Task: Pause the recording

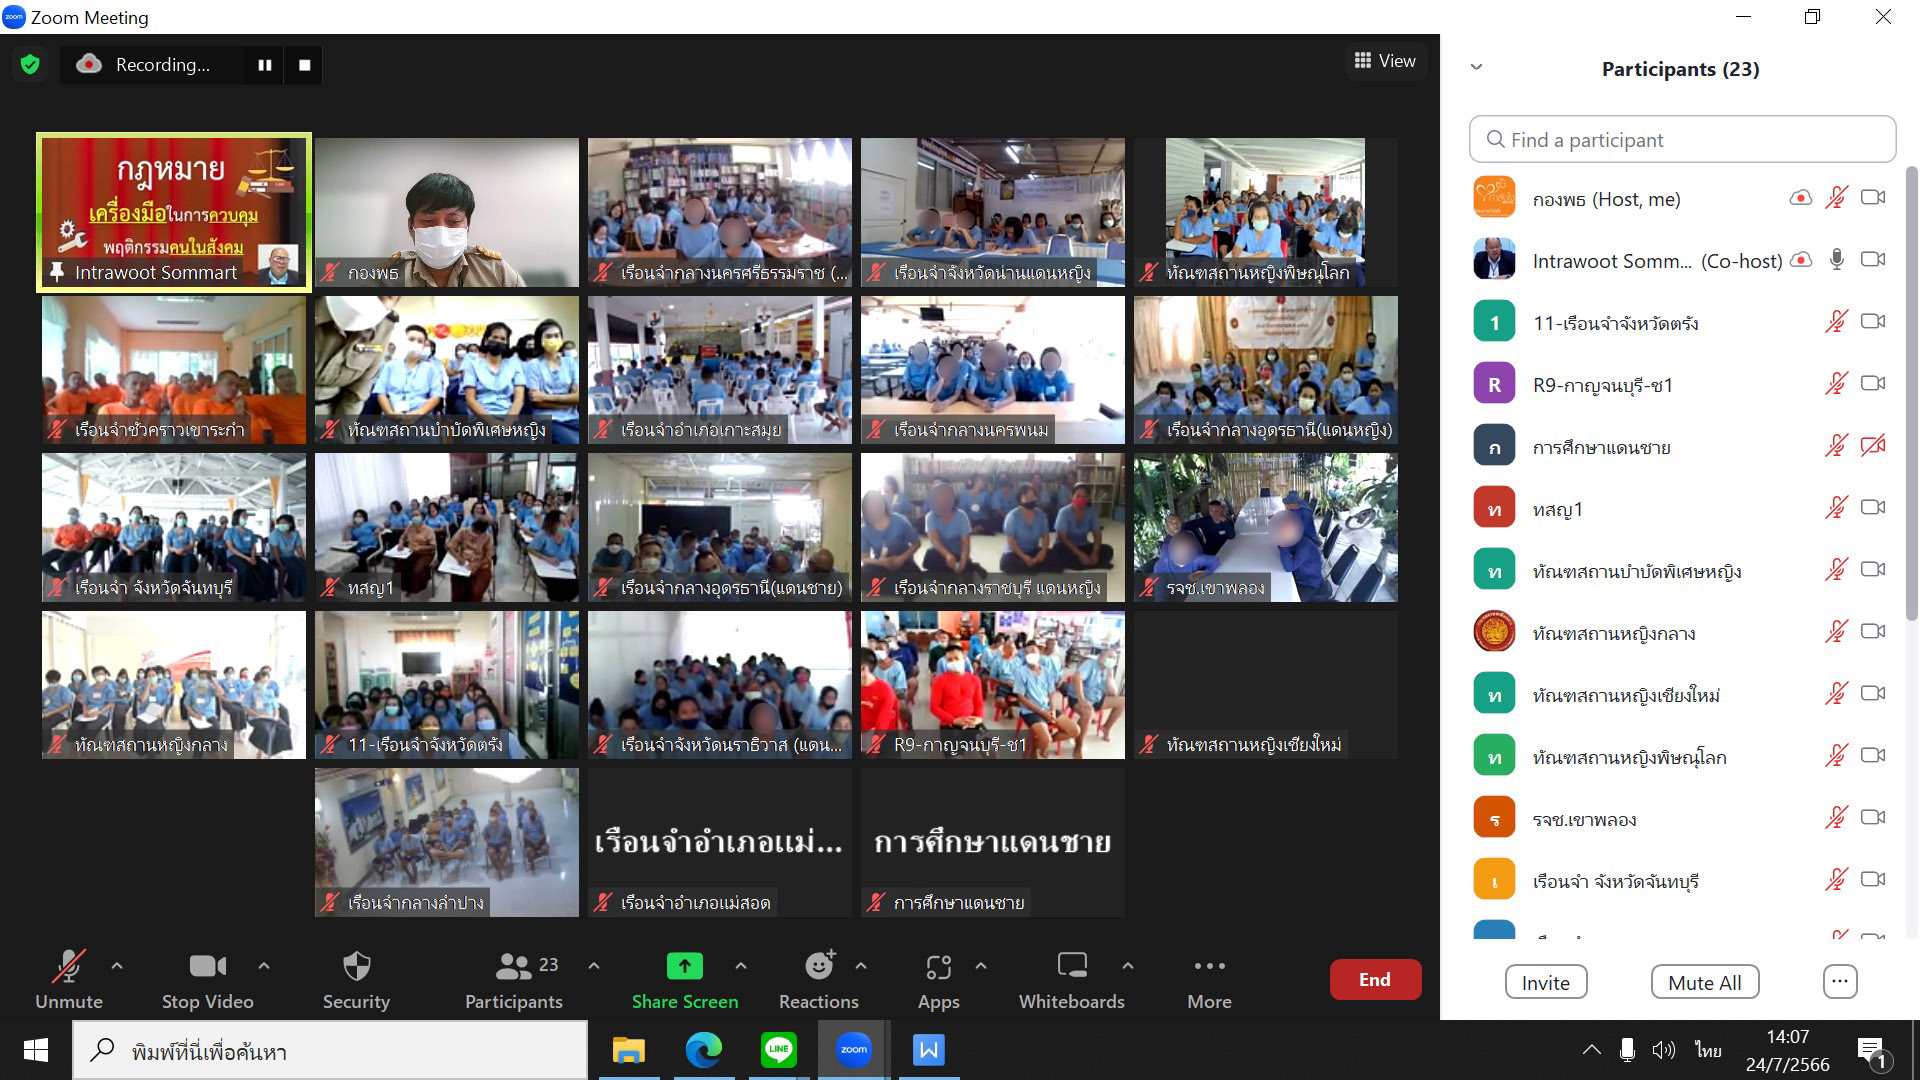Action: coord(265,65)
